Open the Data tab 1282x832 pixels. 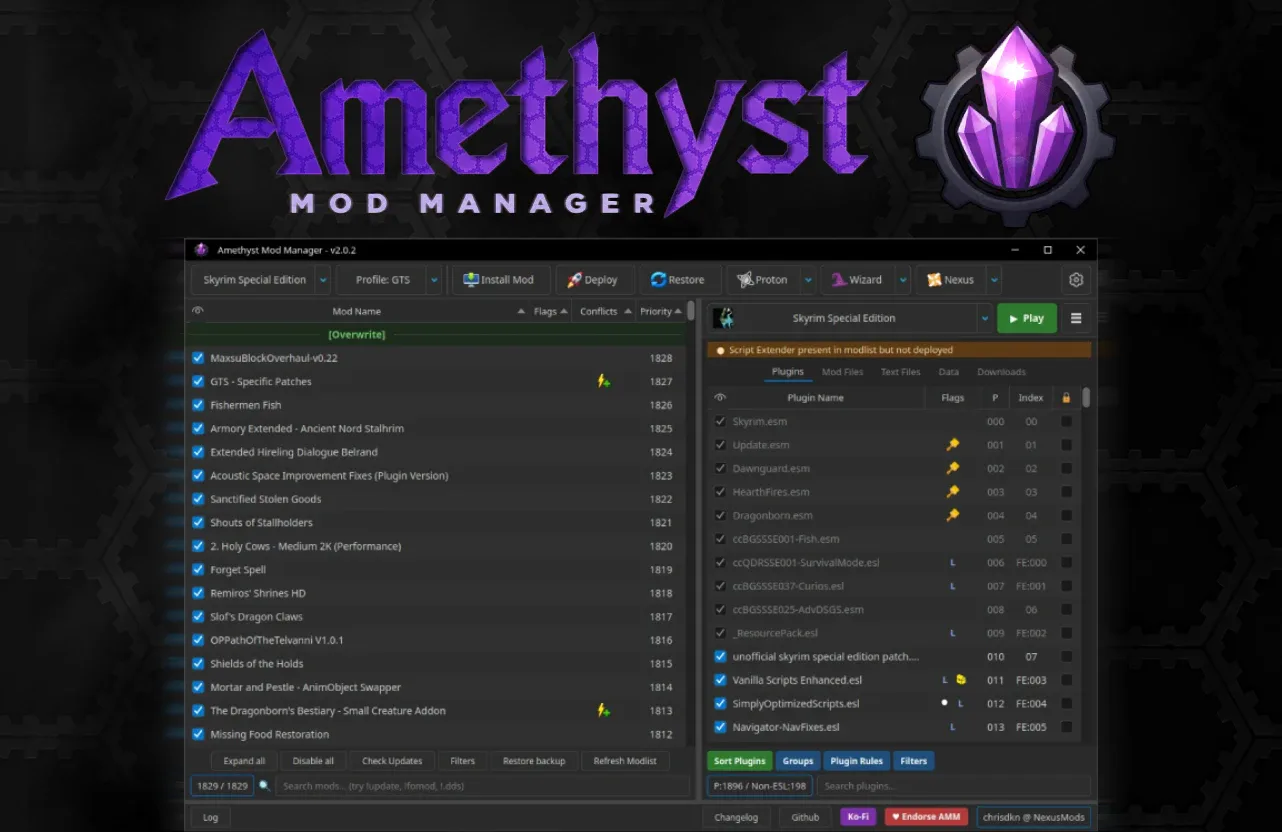[949, 372]
